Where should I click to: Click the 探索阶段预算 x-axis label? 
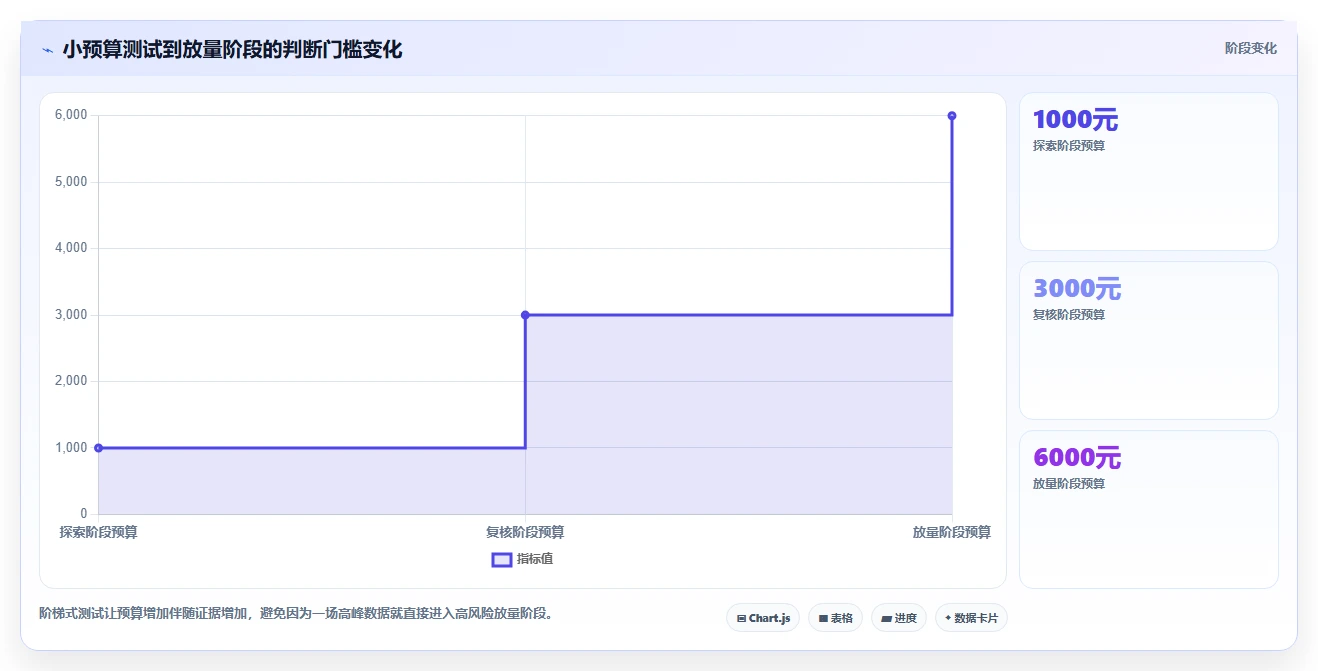tap(98, 532)
